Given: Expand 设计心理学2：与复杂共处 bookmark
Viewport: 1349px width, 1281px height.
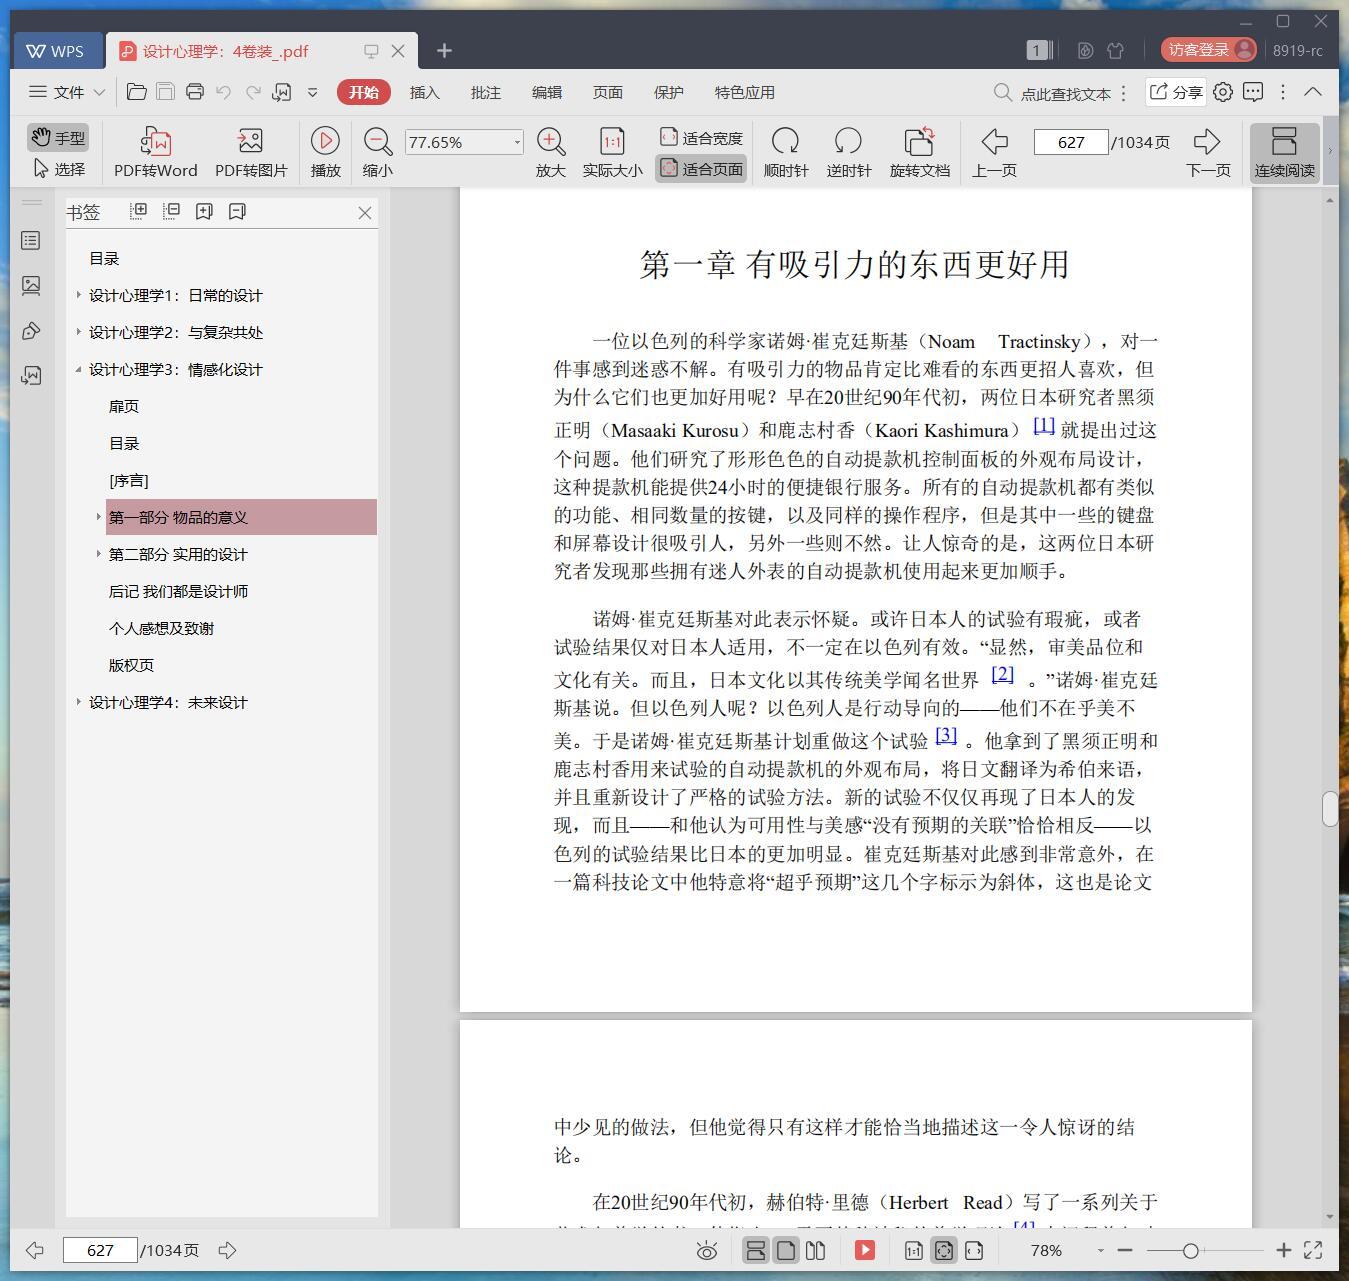Looking at the screenshot, I should point(79,332).
